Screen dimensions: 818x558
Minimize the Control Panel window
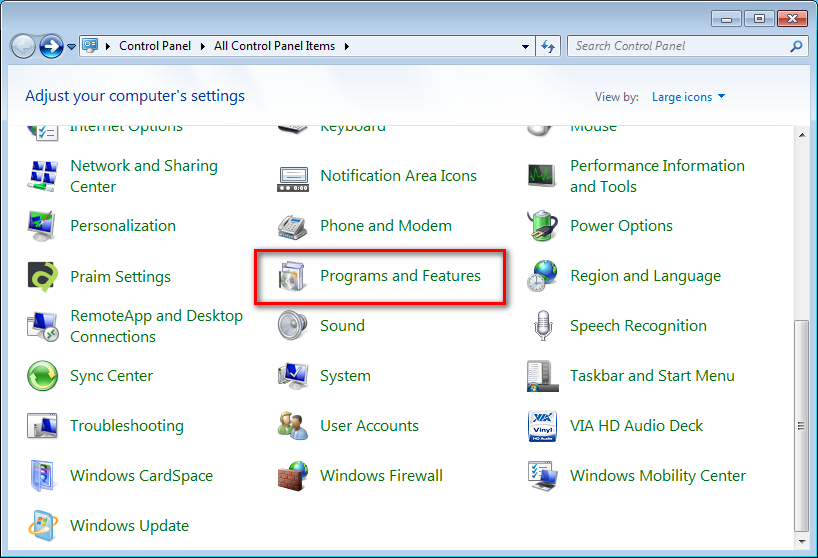point(726,19)
